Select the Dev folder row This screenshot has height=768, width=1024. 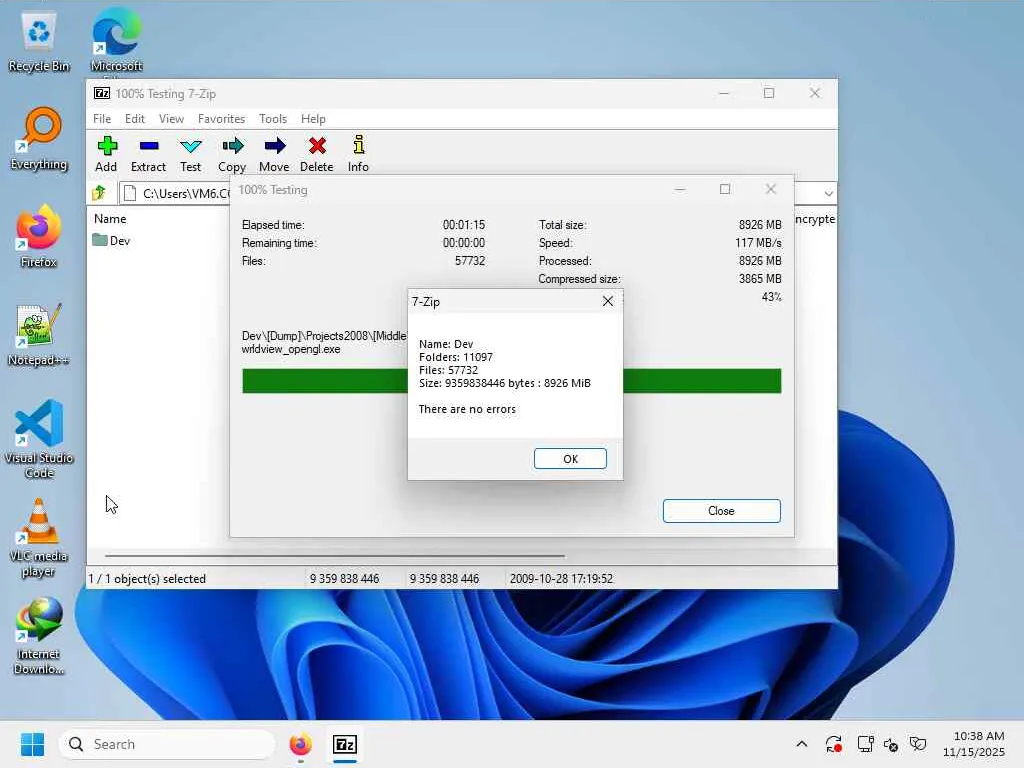point(112,240)
